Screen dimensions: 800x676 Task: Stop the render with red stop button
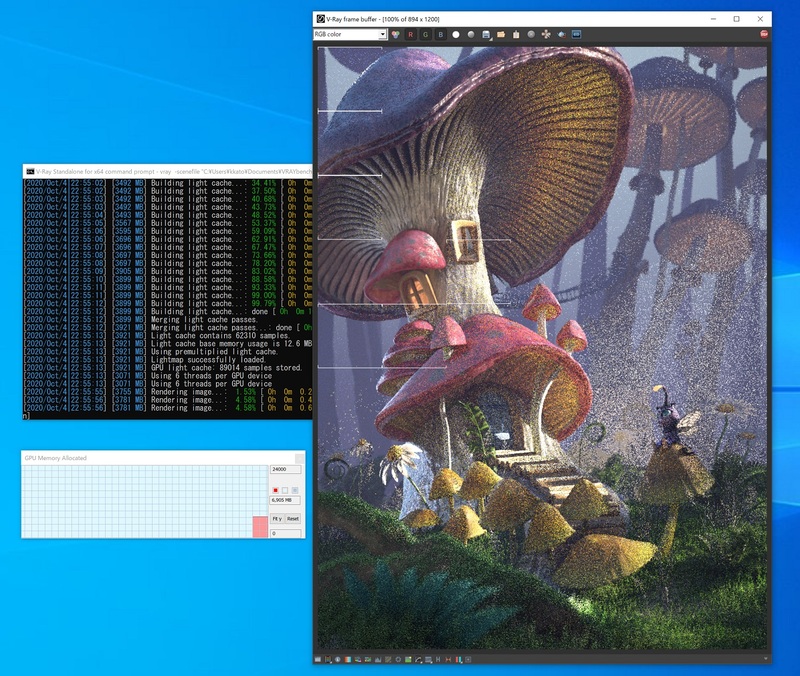764,34
